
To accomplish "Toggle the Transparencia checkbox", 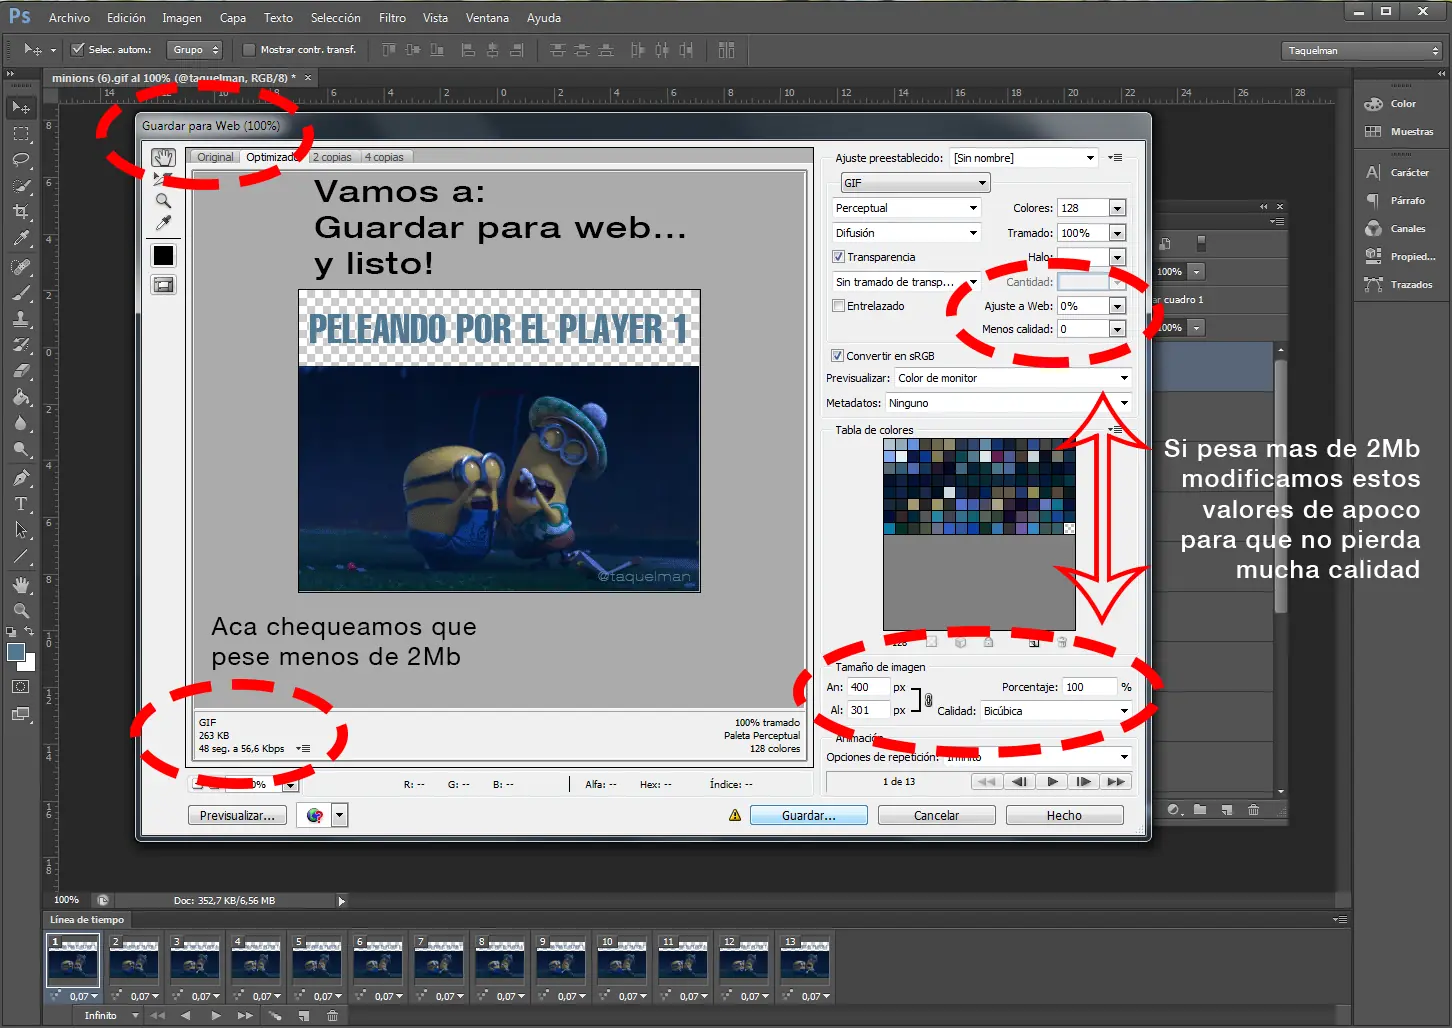I will 839,257.
